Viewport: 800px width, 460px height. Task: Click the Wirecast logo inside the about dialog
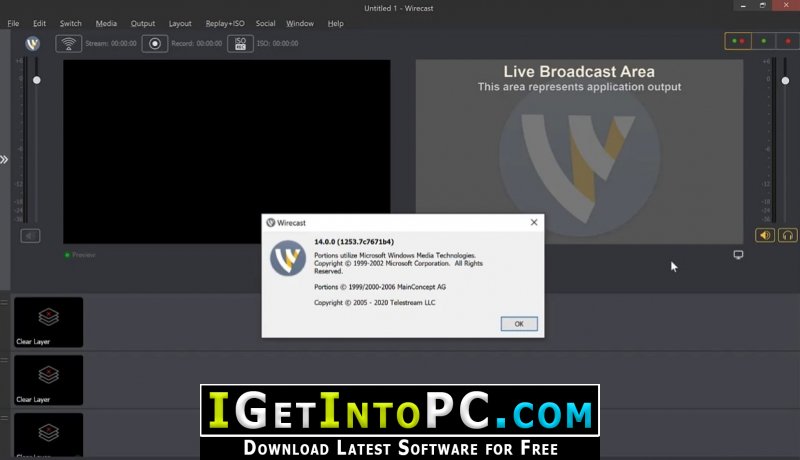pos(288,258)
